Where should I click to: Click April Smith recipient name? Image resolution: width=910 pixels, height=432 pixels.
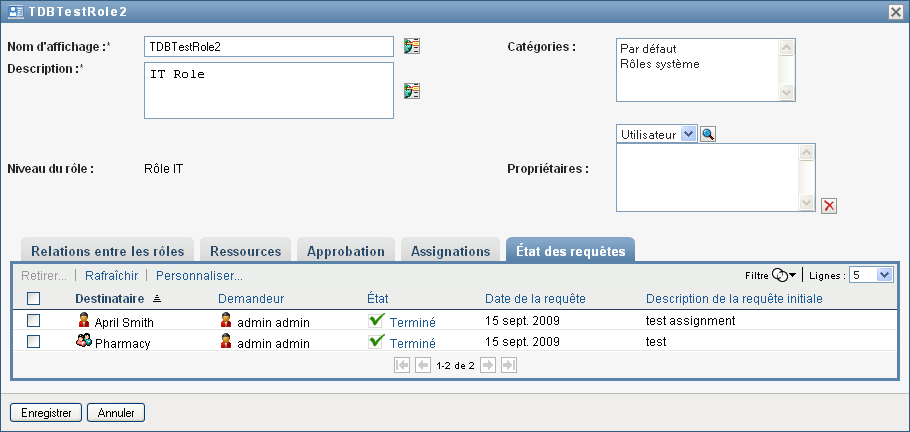[x=124, y=322]
